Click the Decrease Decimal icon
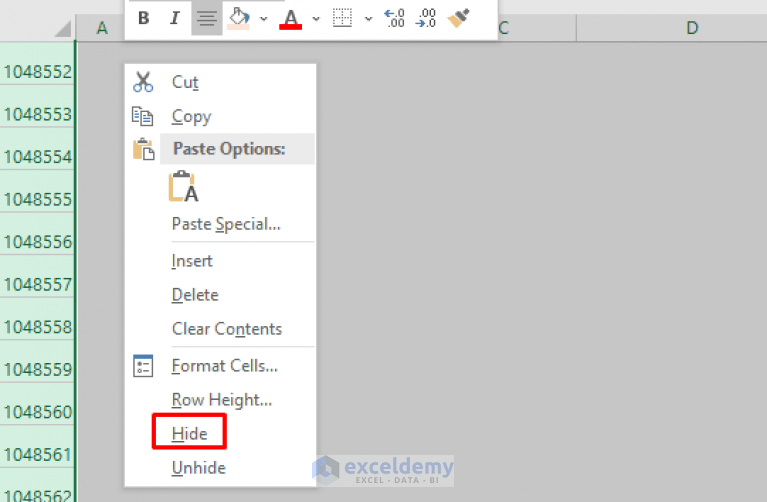 426,18
